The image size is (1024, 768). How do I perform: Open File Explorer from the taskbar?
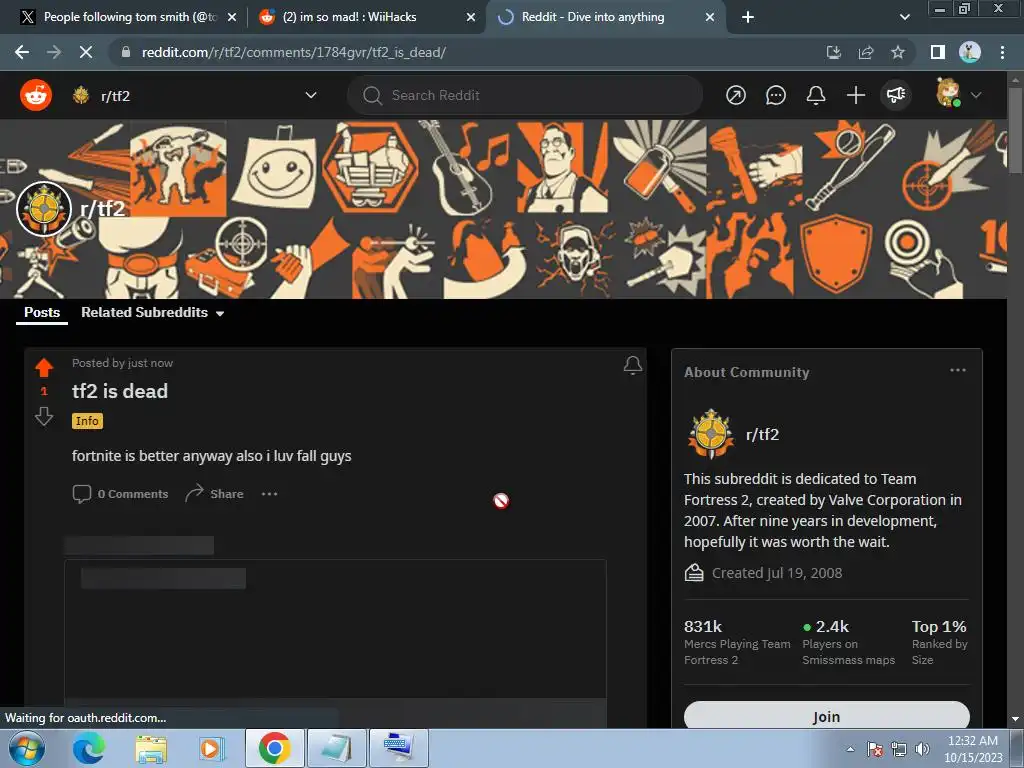pos(151,748)
